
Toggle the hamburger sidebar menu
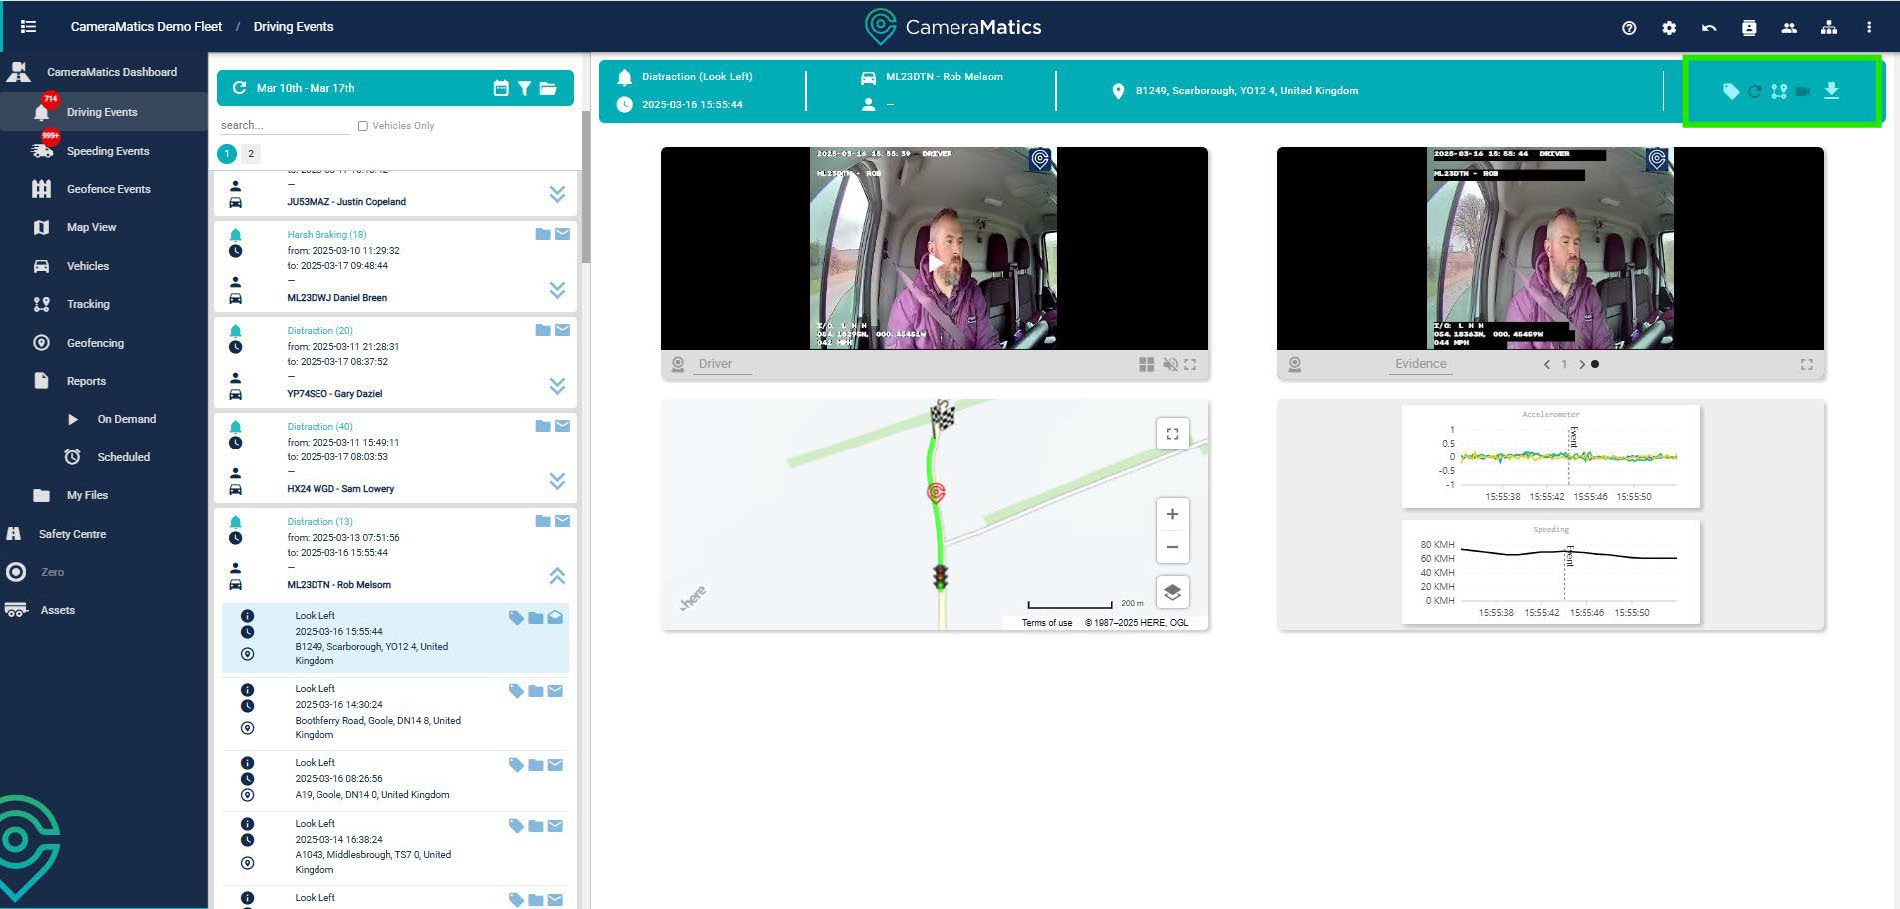pos(28,27)
